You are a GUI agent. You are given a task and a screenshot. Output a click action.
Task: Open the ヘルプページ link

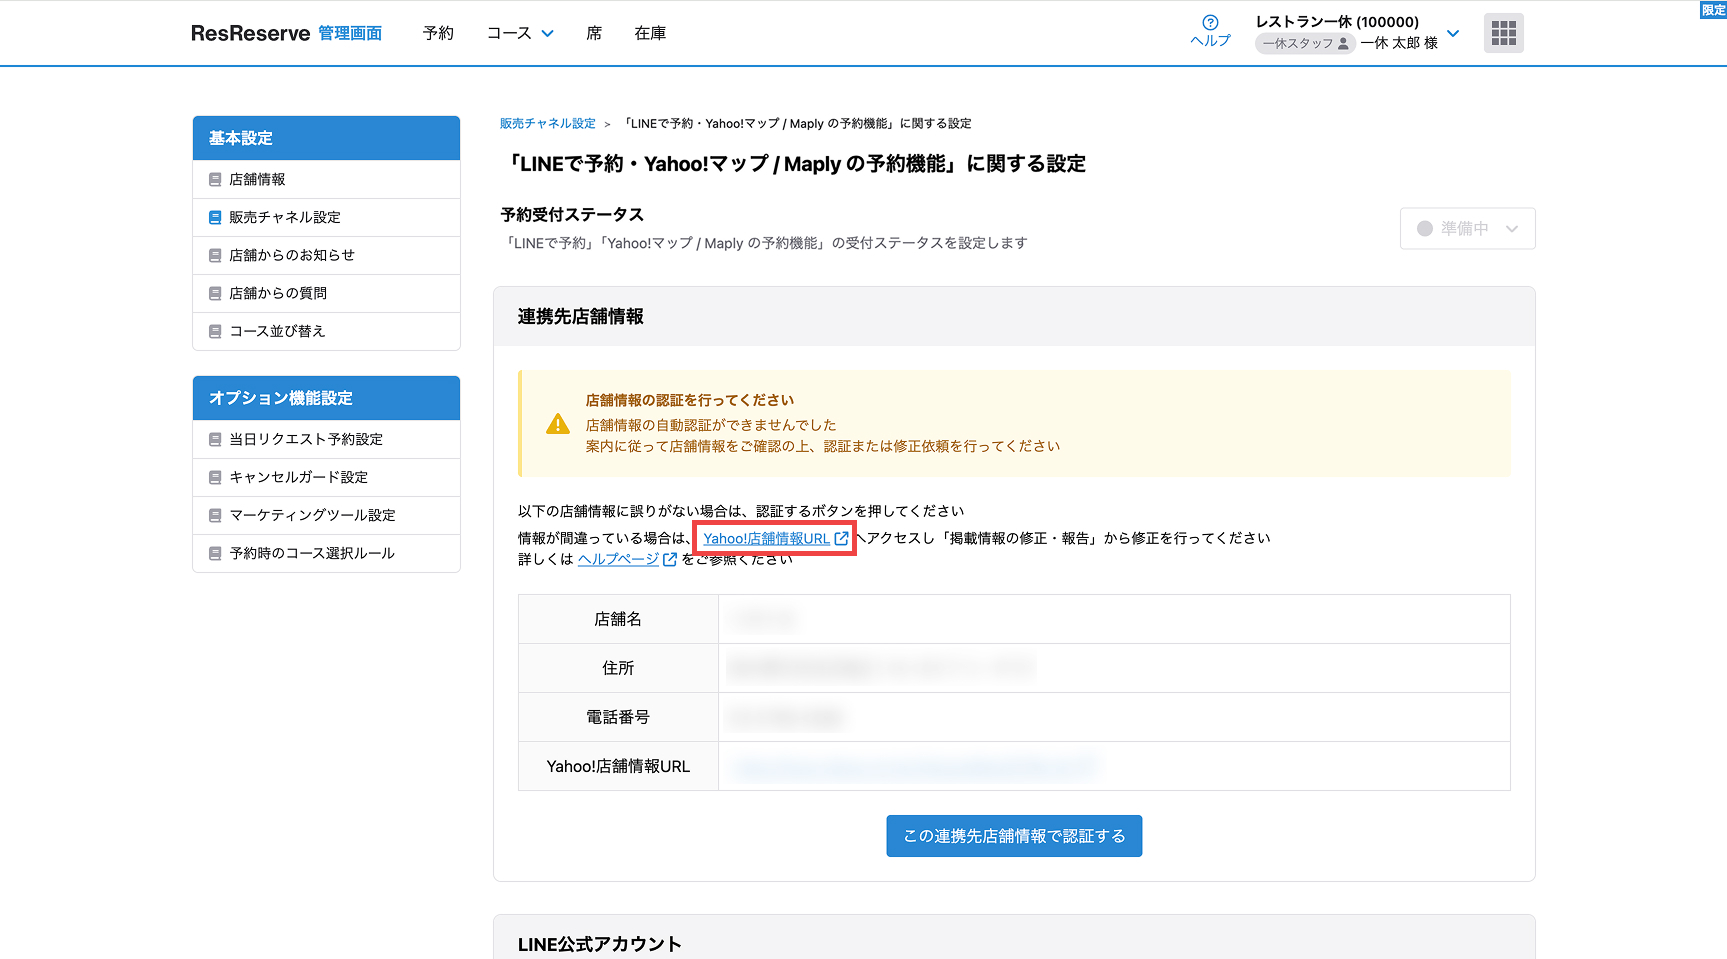(618, 559)
